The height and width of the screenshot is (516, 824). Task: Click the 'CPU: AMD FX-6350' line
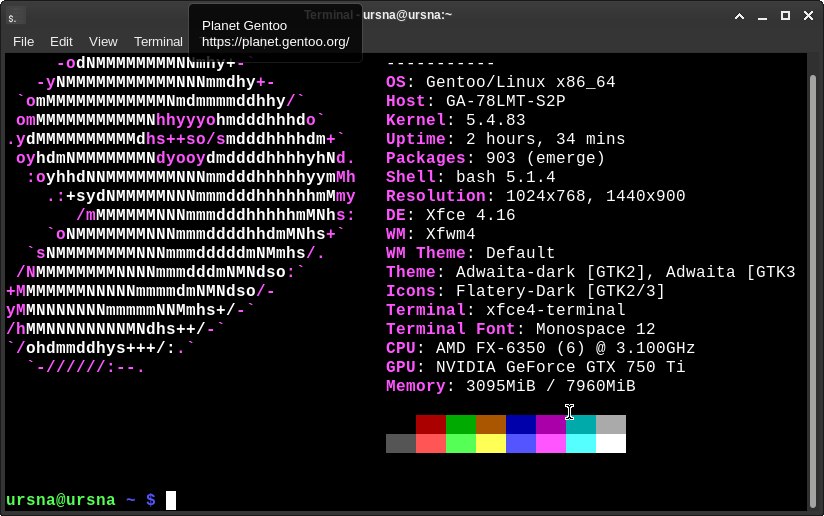(x=541, y=348)
